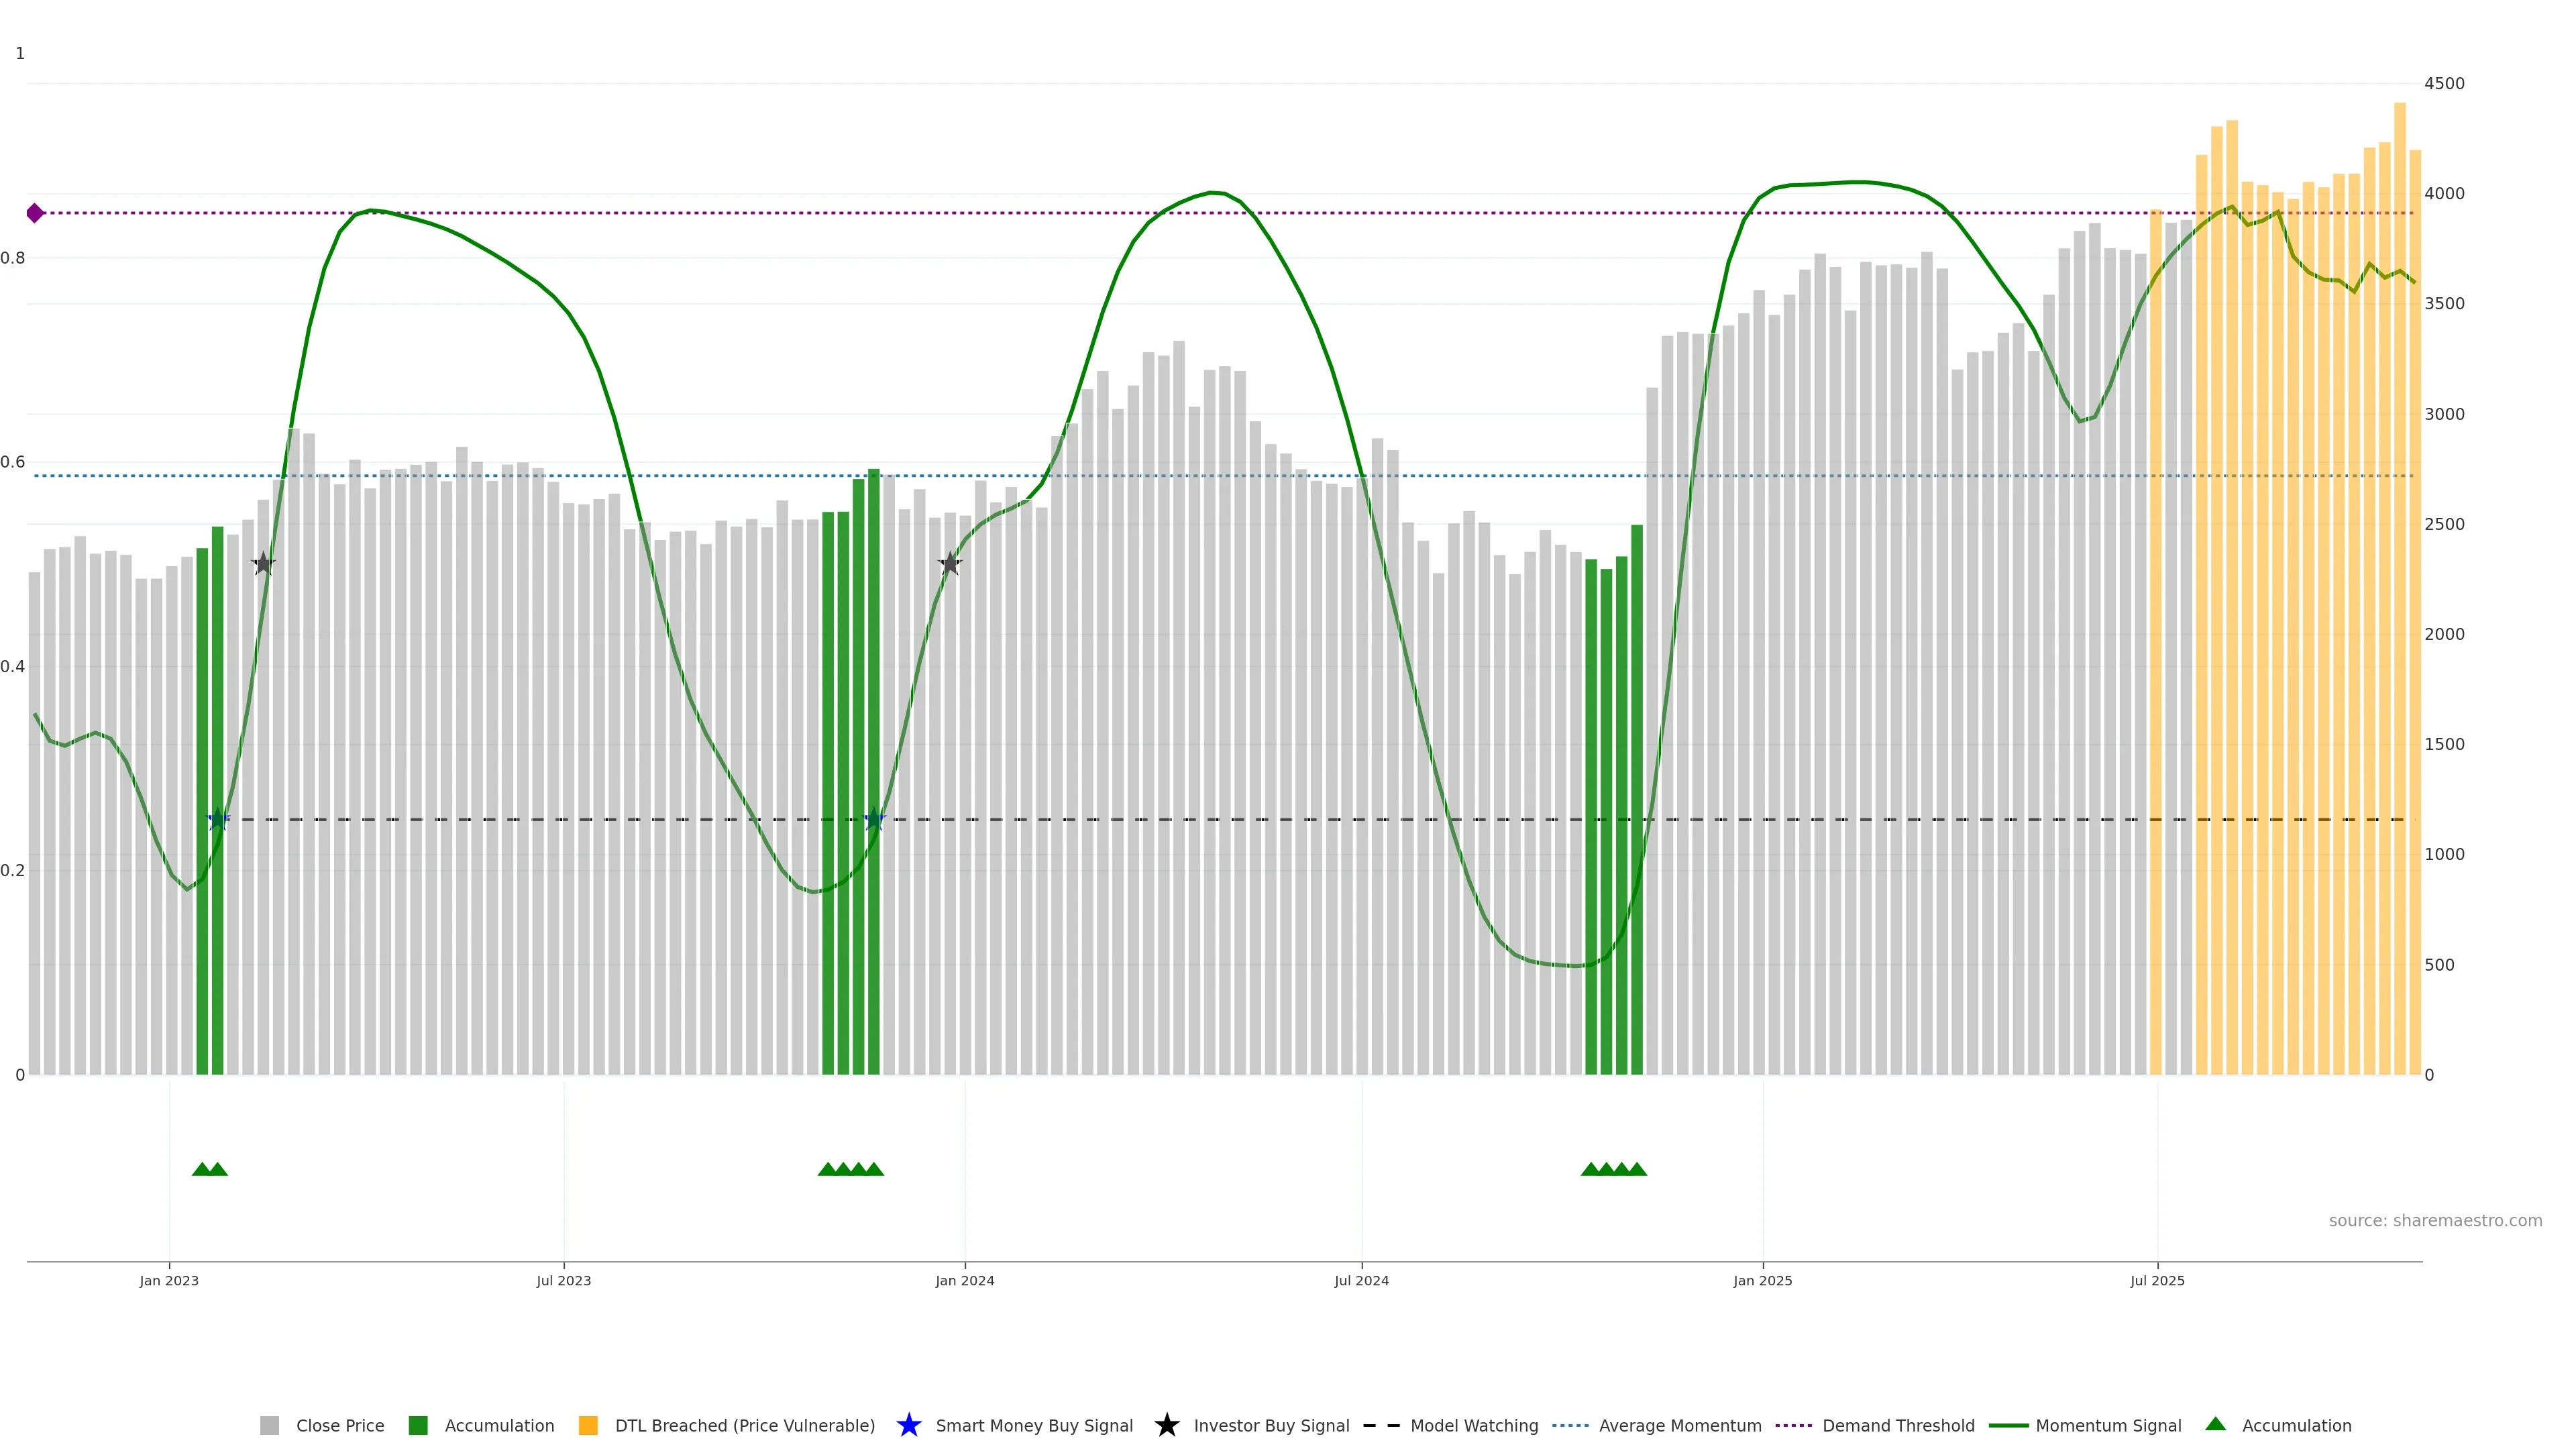The width and height of the screenshot is (2576, 1449).
Task: Click the blue star icon in legend
Action: (x=908, y=1425)
